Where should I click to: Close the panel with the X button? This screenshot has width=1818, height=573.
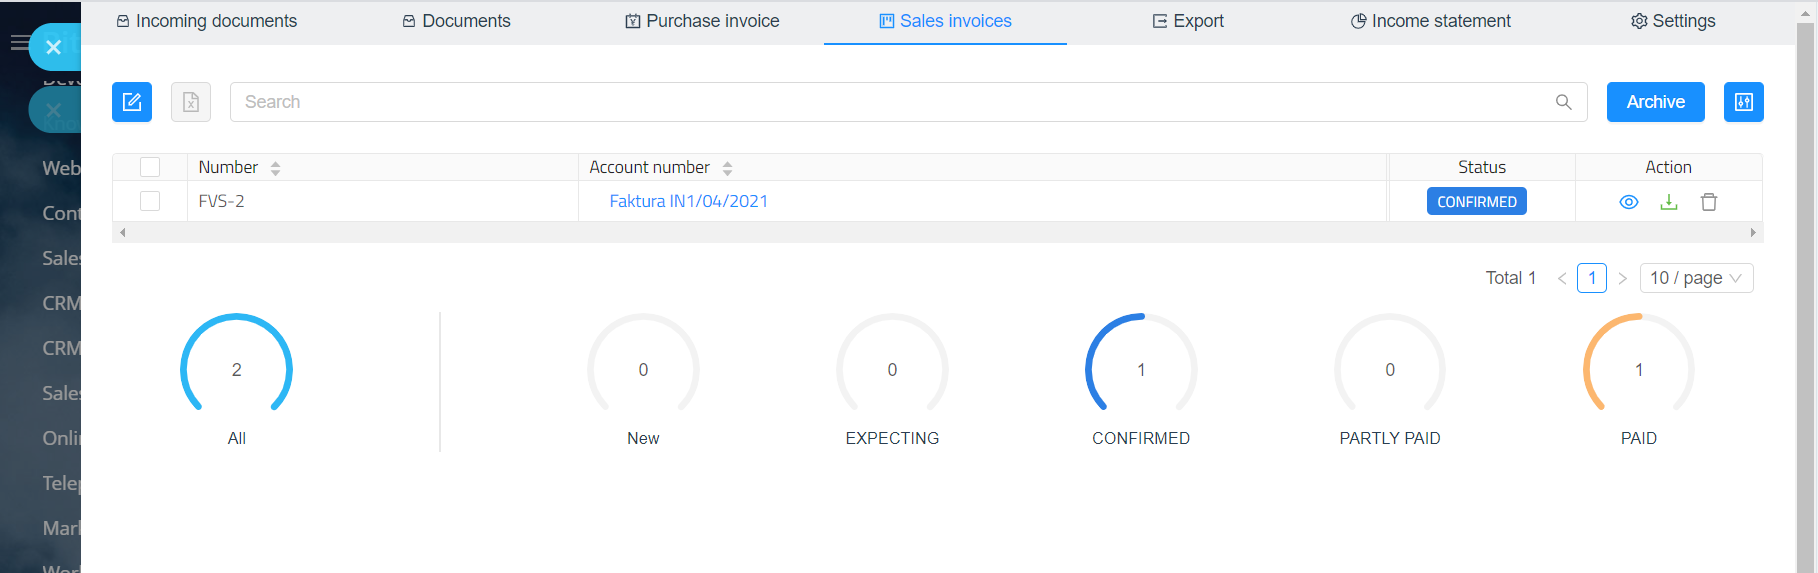(54, 47)
